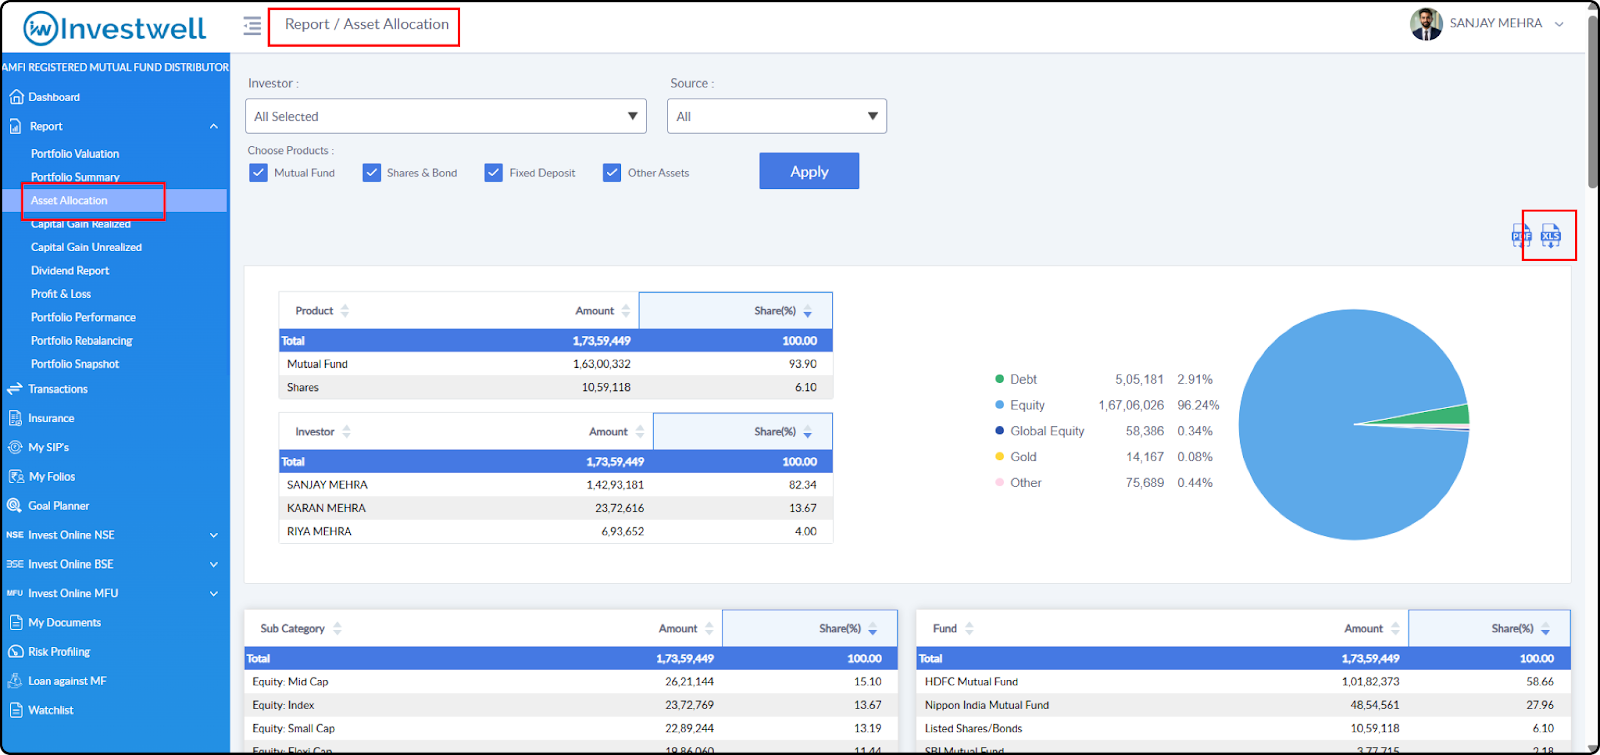Click the Transactions arrows icon
Image resolution: width=1600 pixels, height=755 pixels.
tap(14, 389)
